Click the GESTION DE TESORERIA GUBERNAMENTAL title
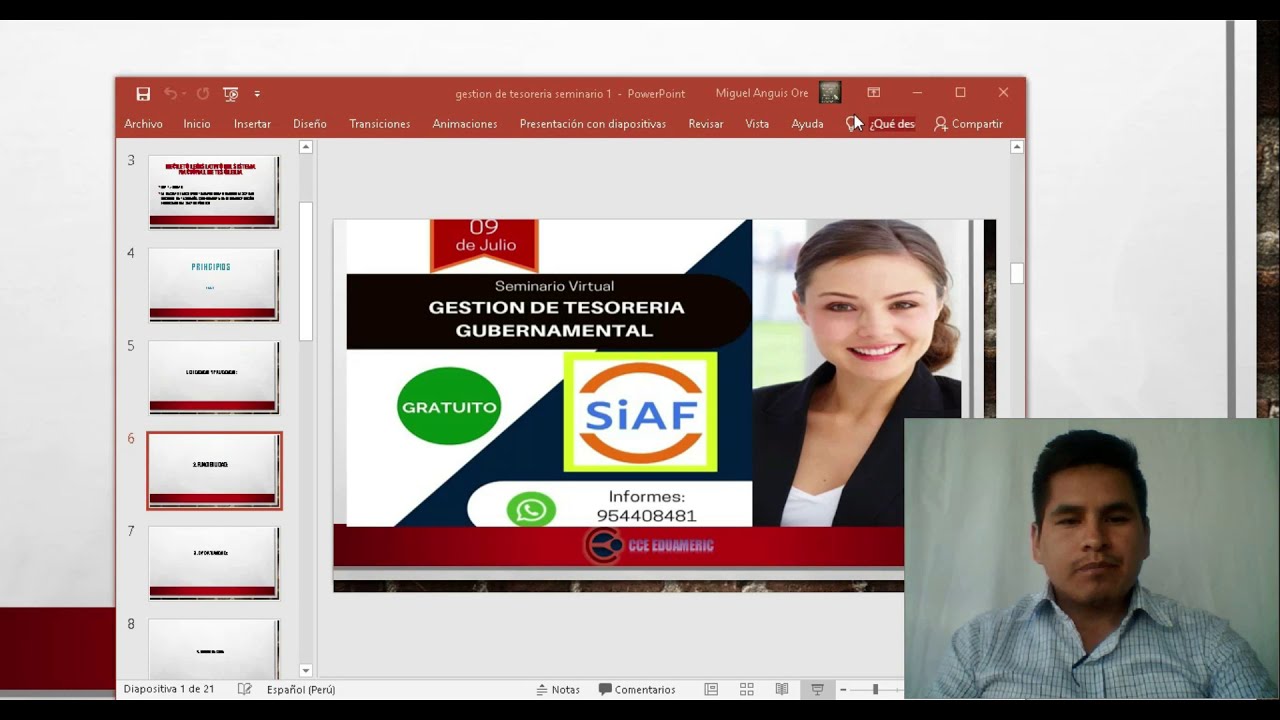This screenshot has width=1280, height=720. click(x=556, y=318)
